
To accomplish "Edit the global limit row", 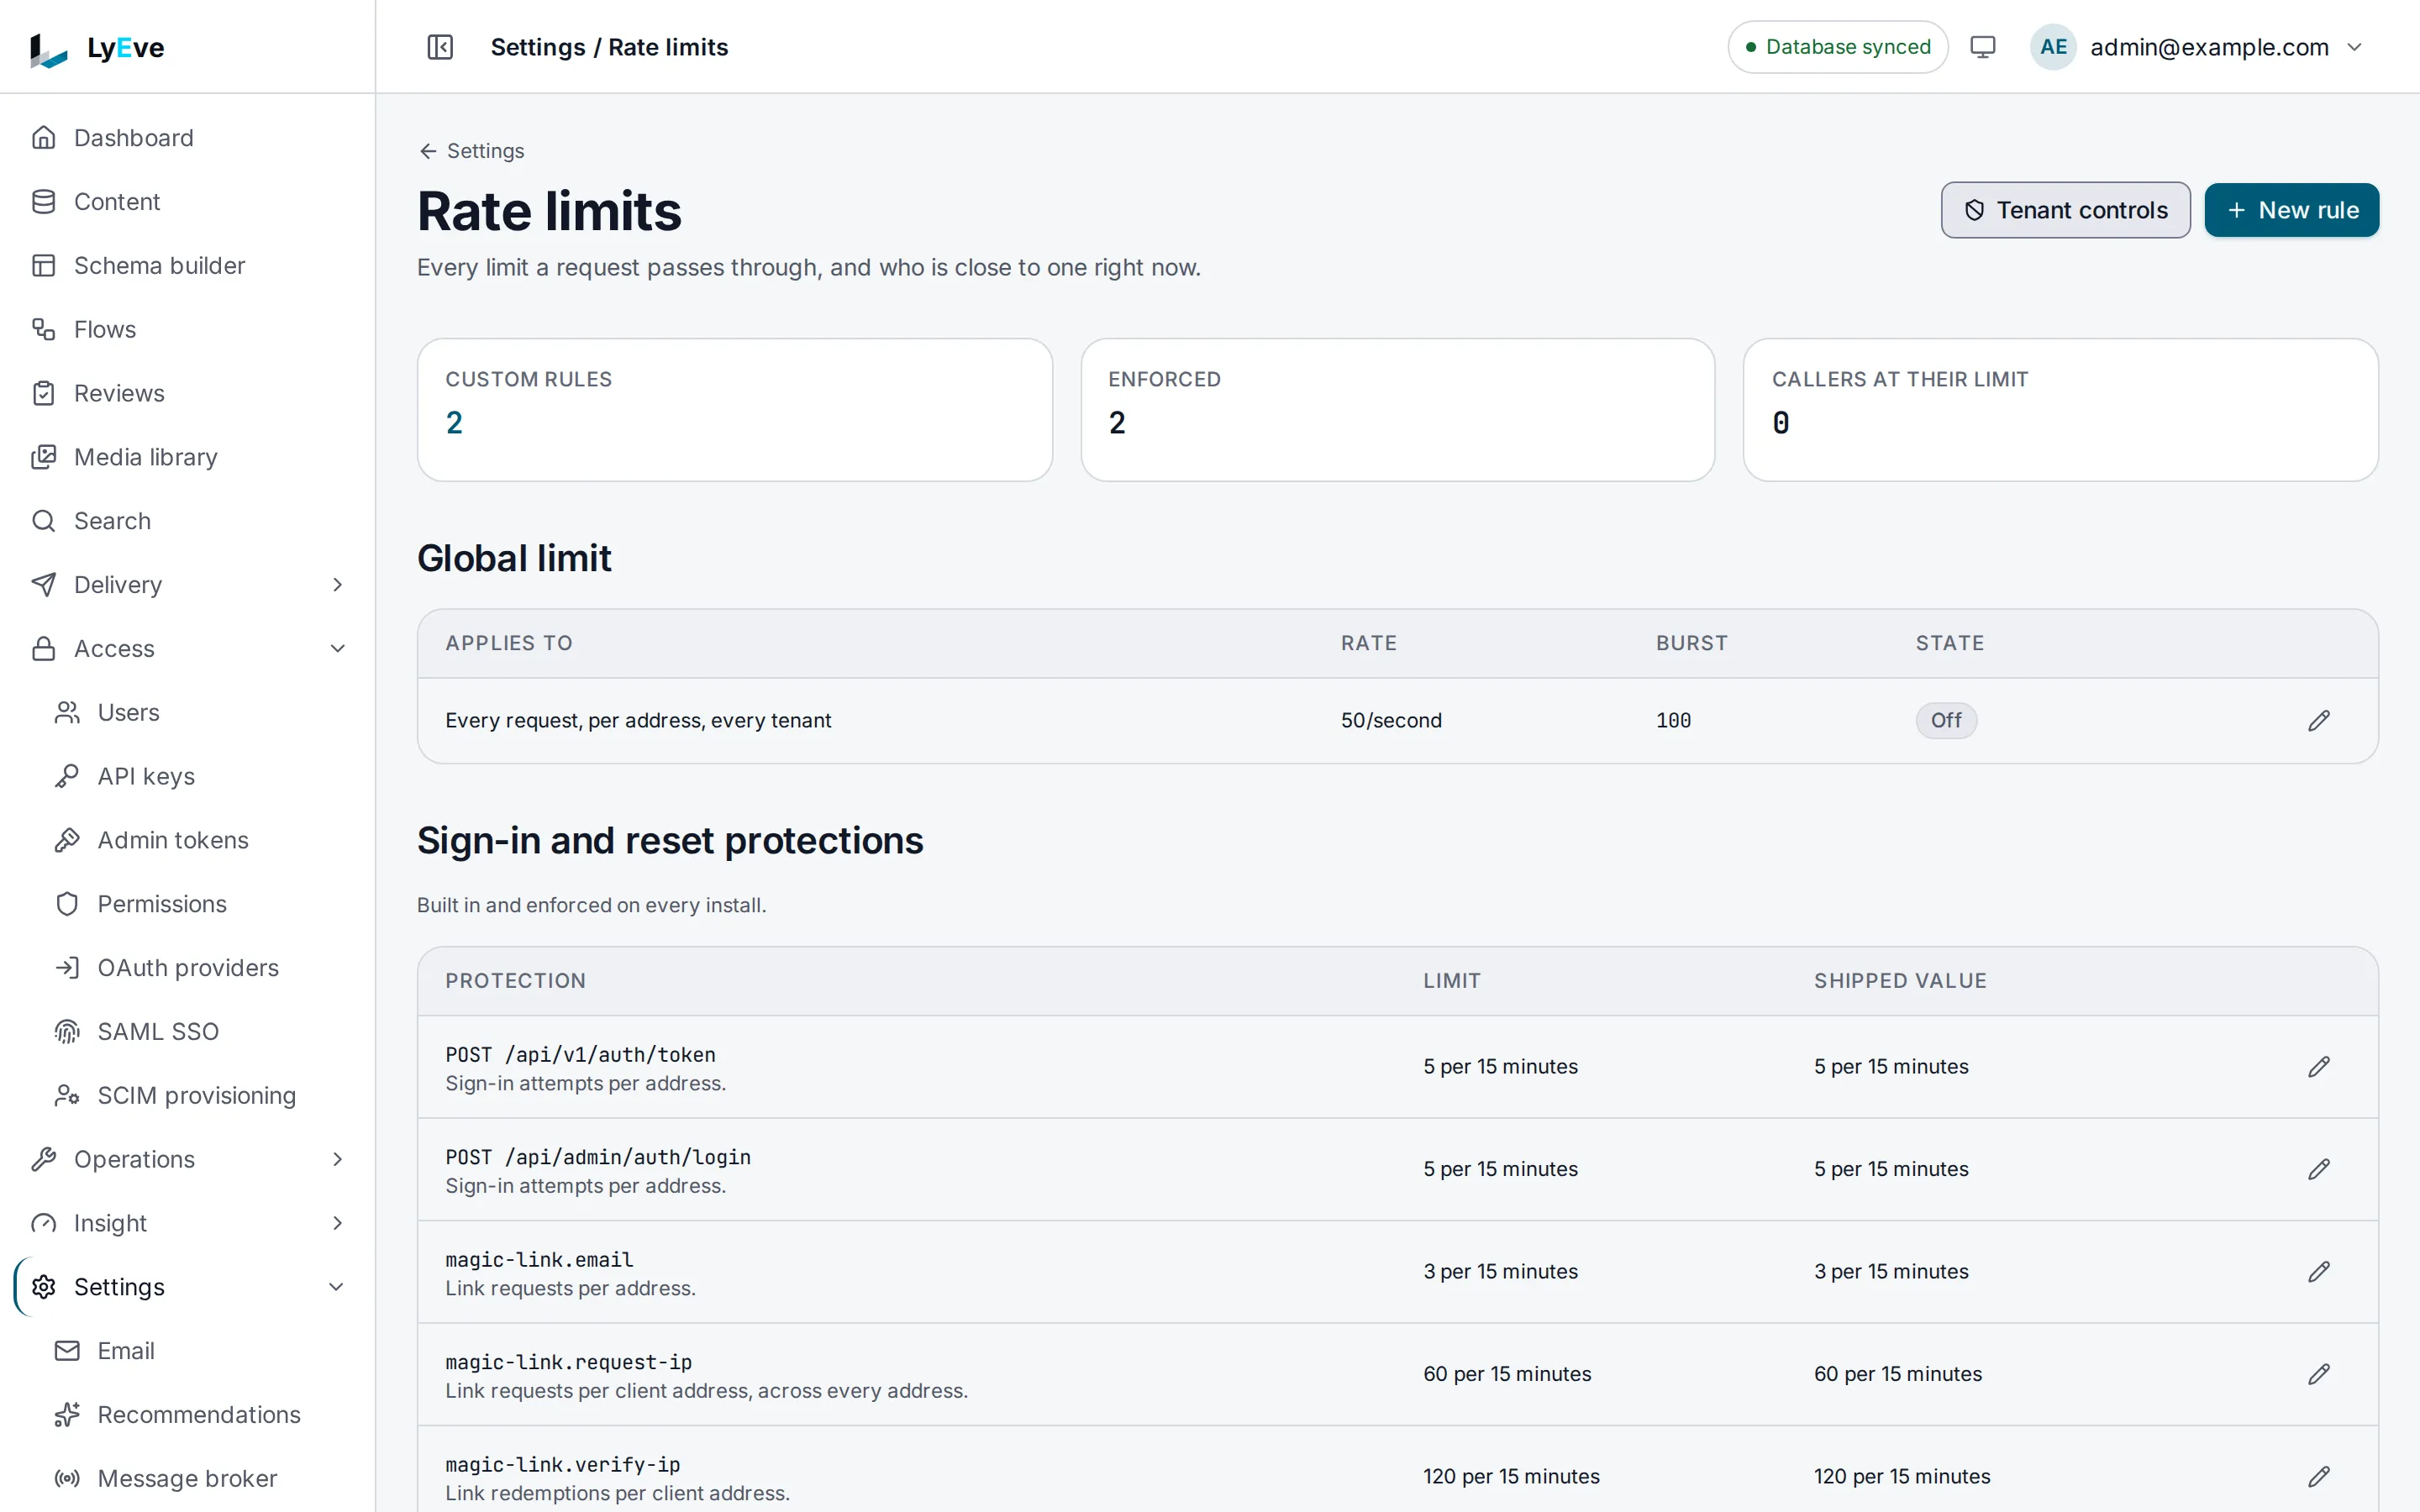I will pyautogui.click(x=2318, y=721).
